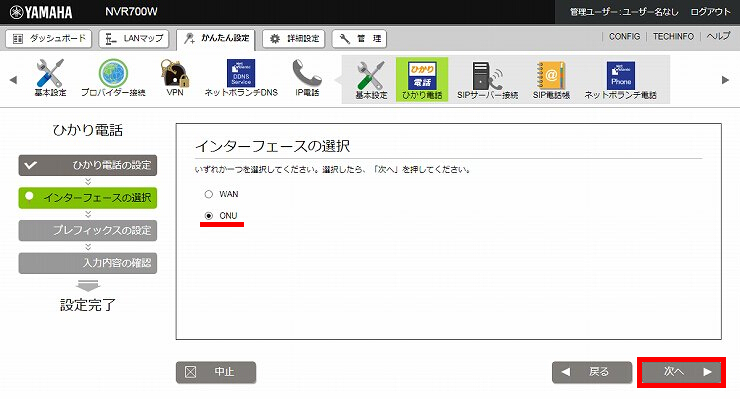Select the インターフェースの選択 step
Screen dimensions: 740x399
pos(88,198)
